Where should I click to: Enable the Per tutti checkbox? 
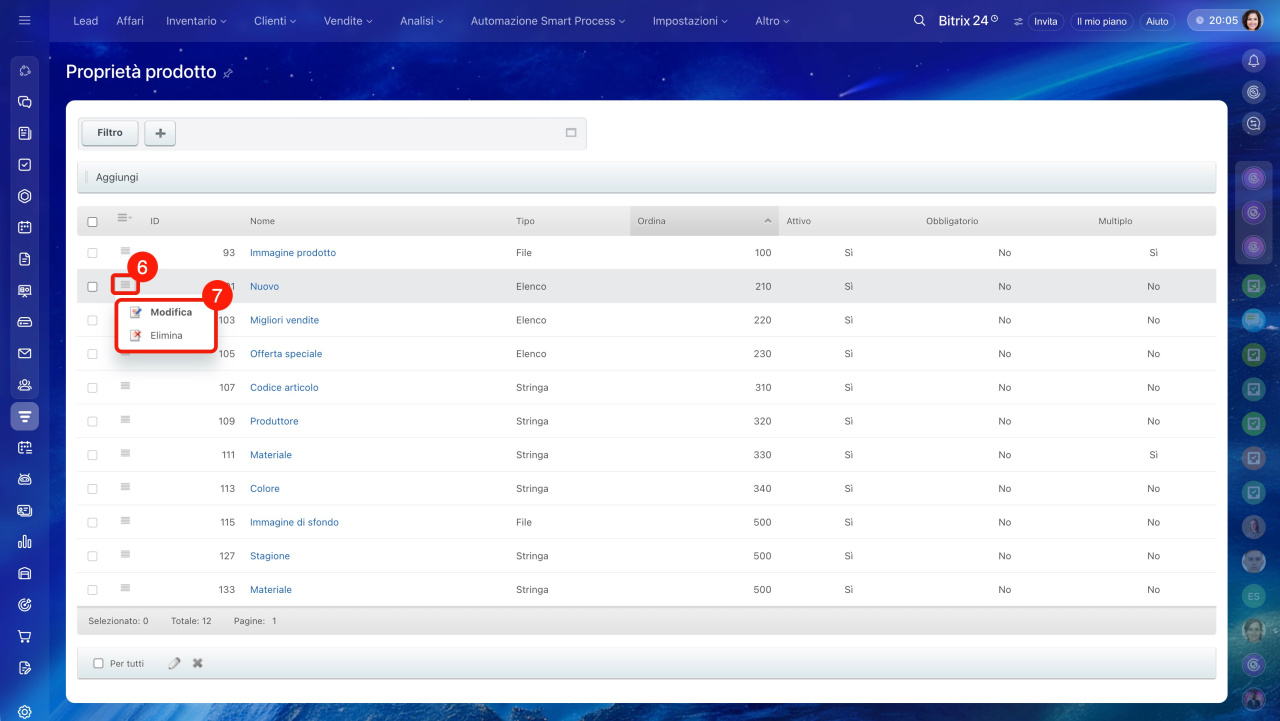click(x=98, y=663)
